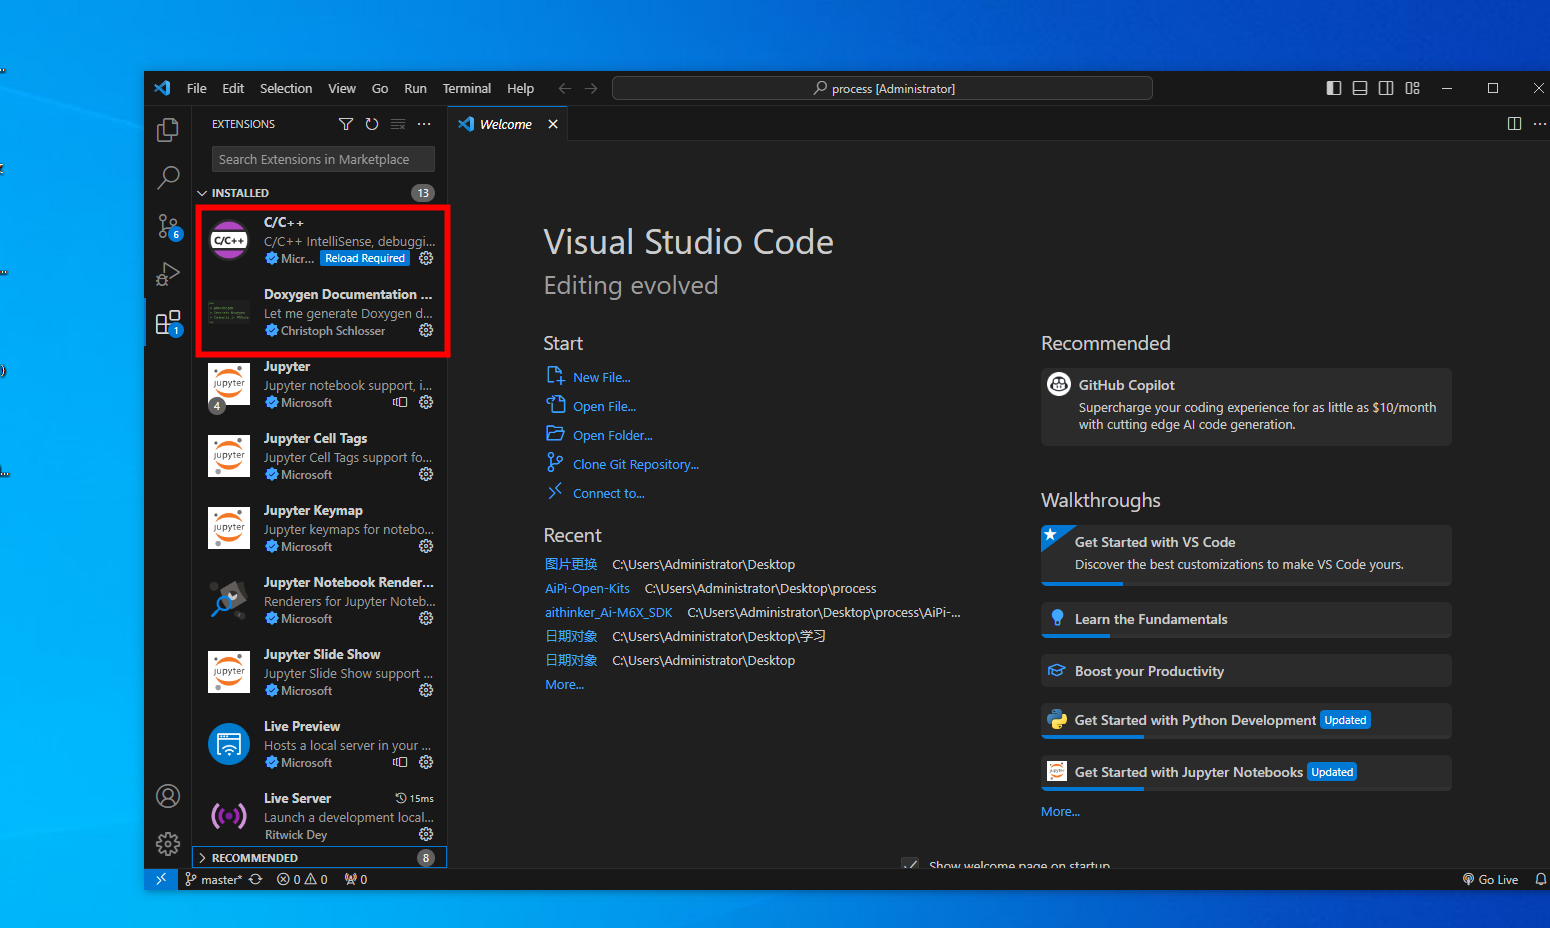
Task: Open the Selection menu
Action: point(286,88)
